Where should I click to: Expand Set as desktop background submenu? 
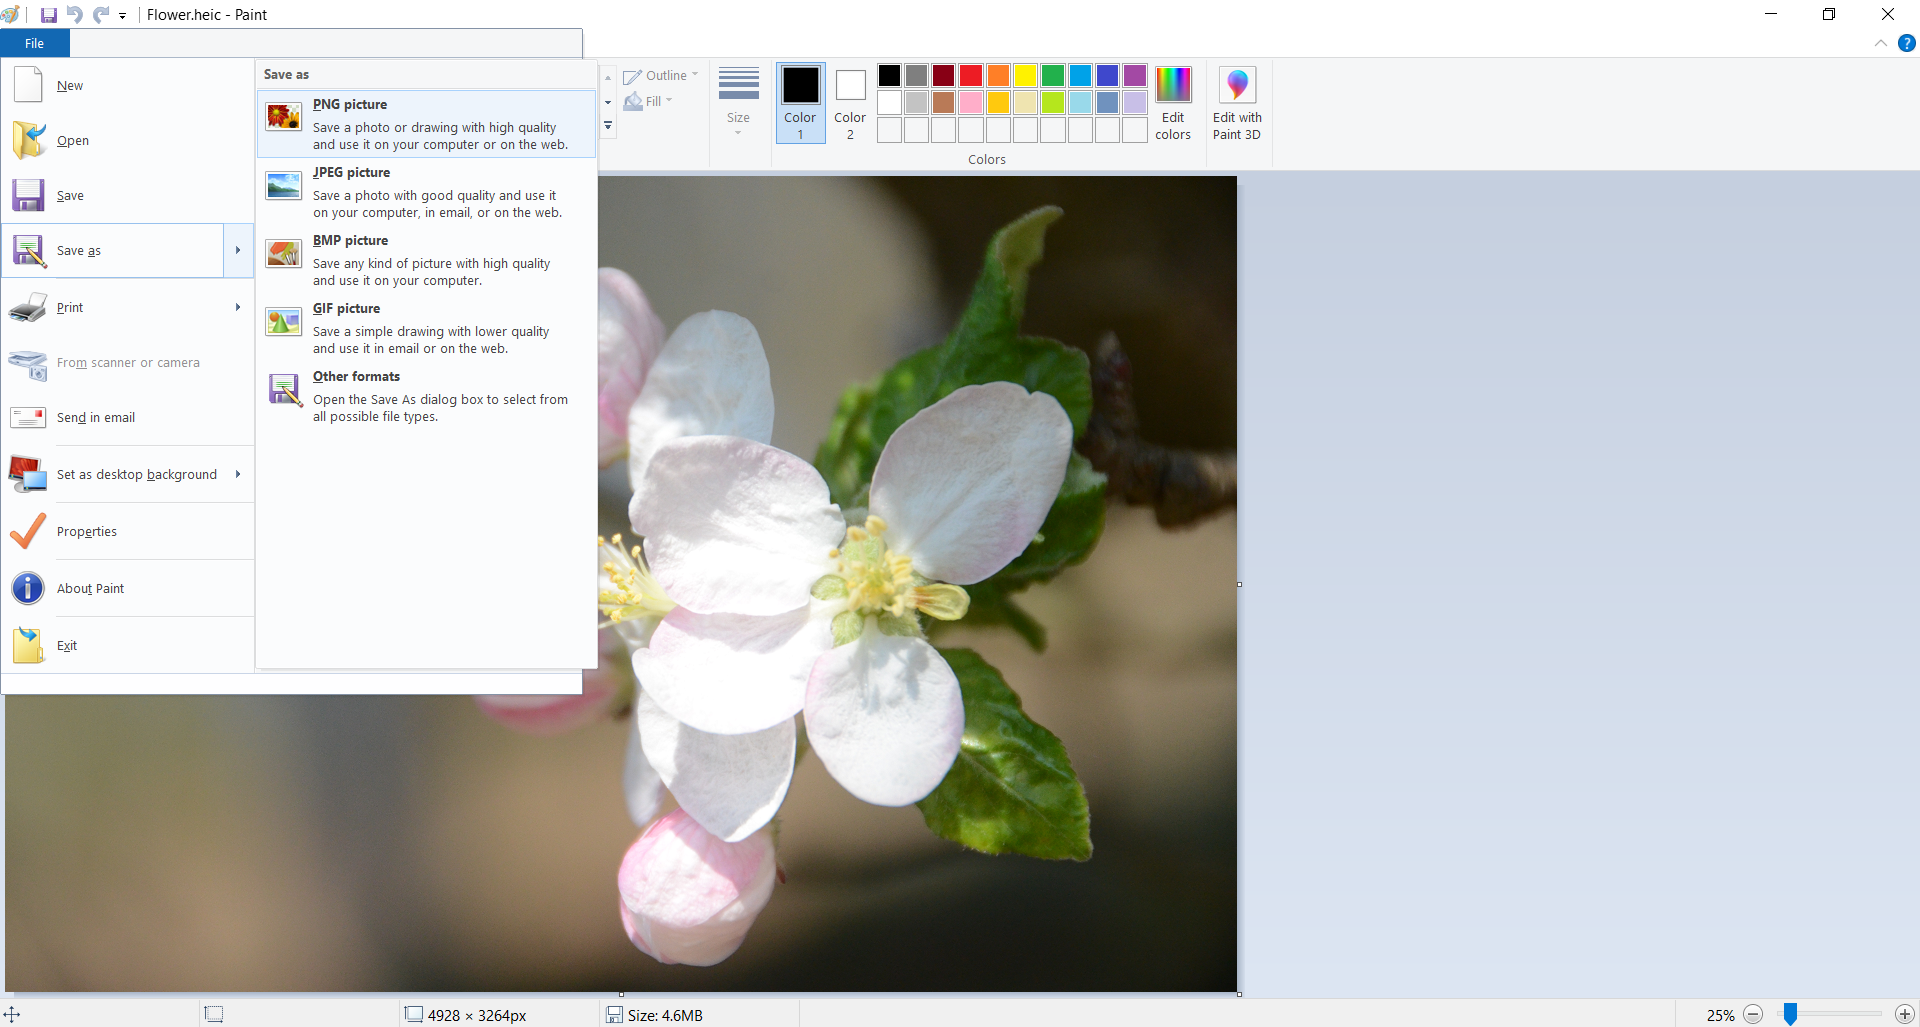pos(238,474)
